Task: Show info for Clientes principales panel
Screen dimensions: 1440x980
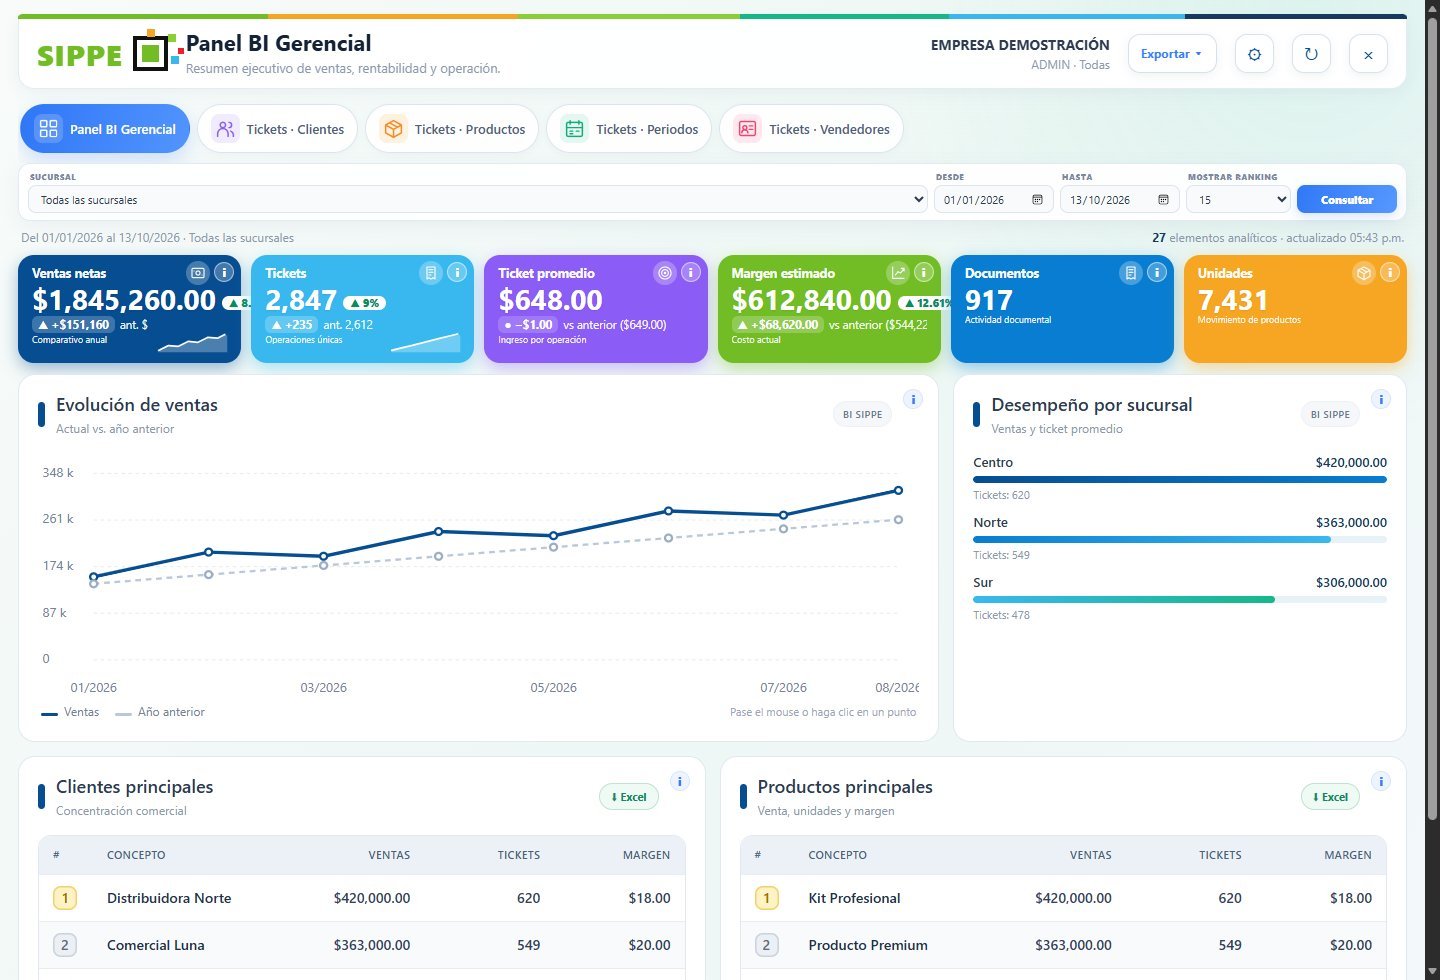Action: coord(680,781)
